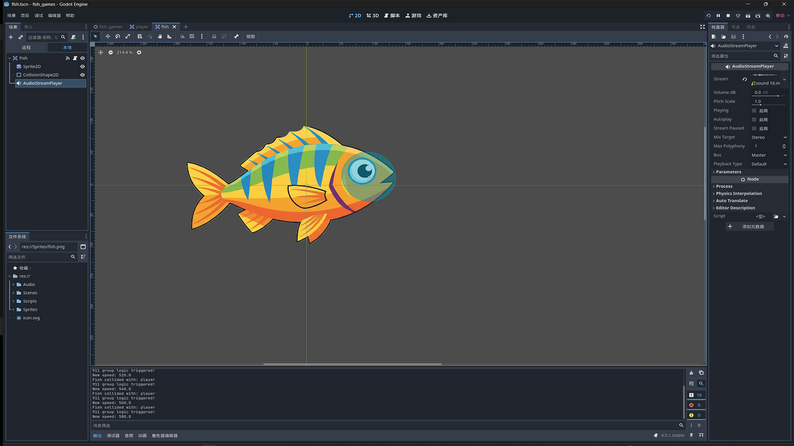This screenshot has height=446, width=794.
Task: Open the skeleton bone options icon
Action: click(236, 36)
